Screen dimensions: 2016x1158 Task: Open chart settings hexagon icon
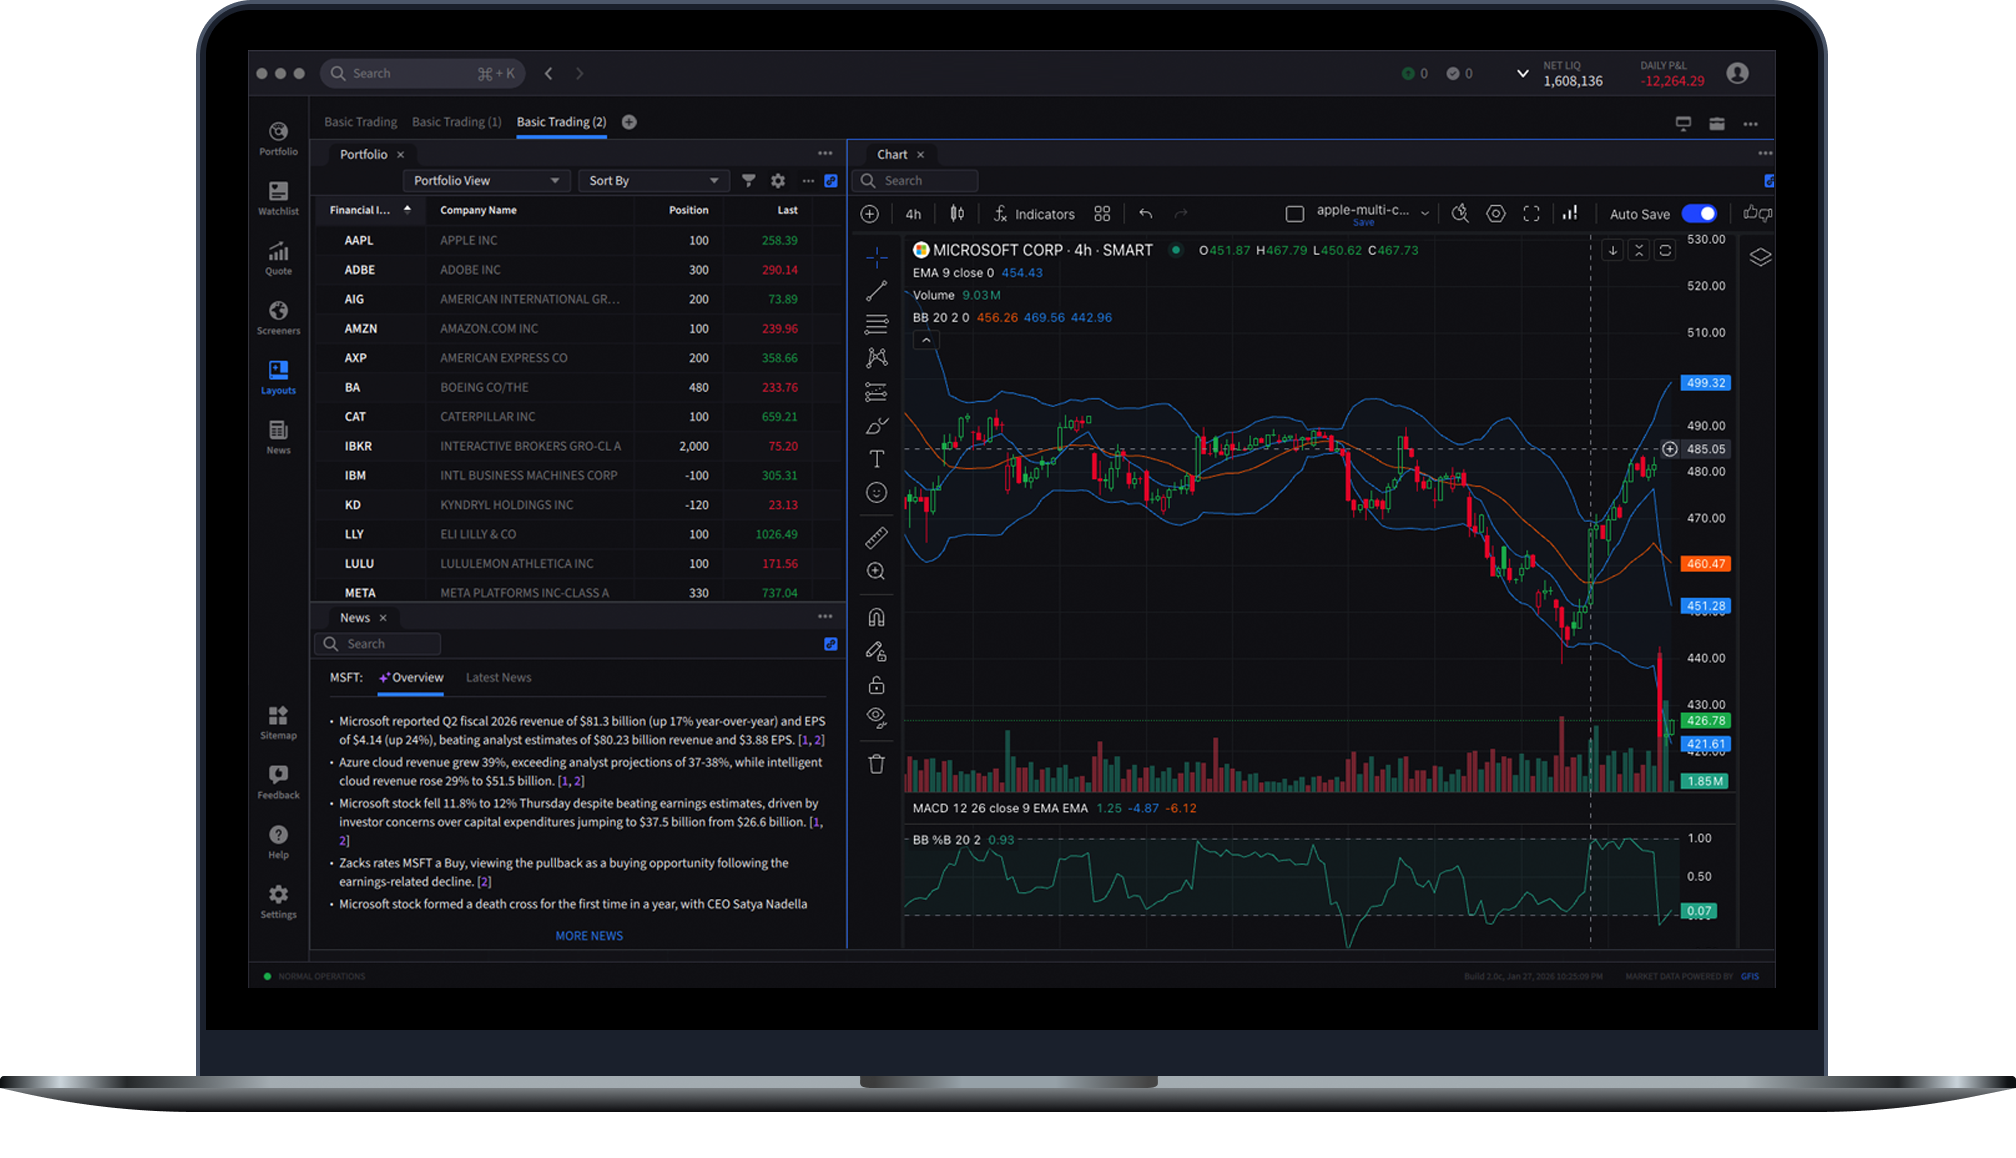1496,214
